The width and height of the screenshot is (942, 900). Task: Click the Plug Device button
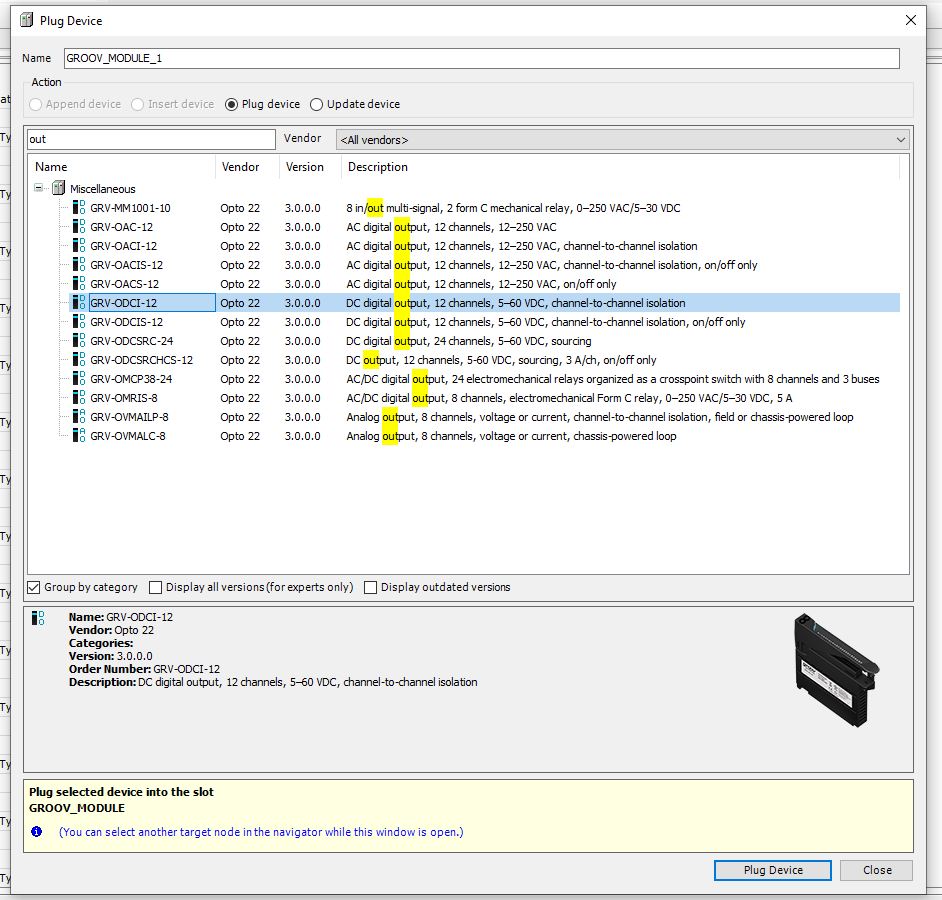(773, 870)
